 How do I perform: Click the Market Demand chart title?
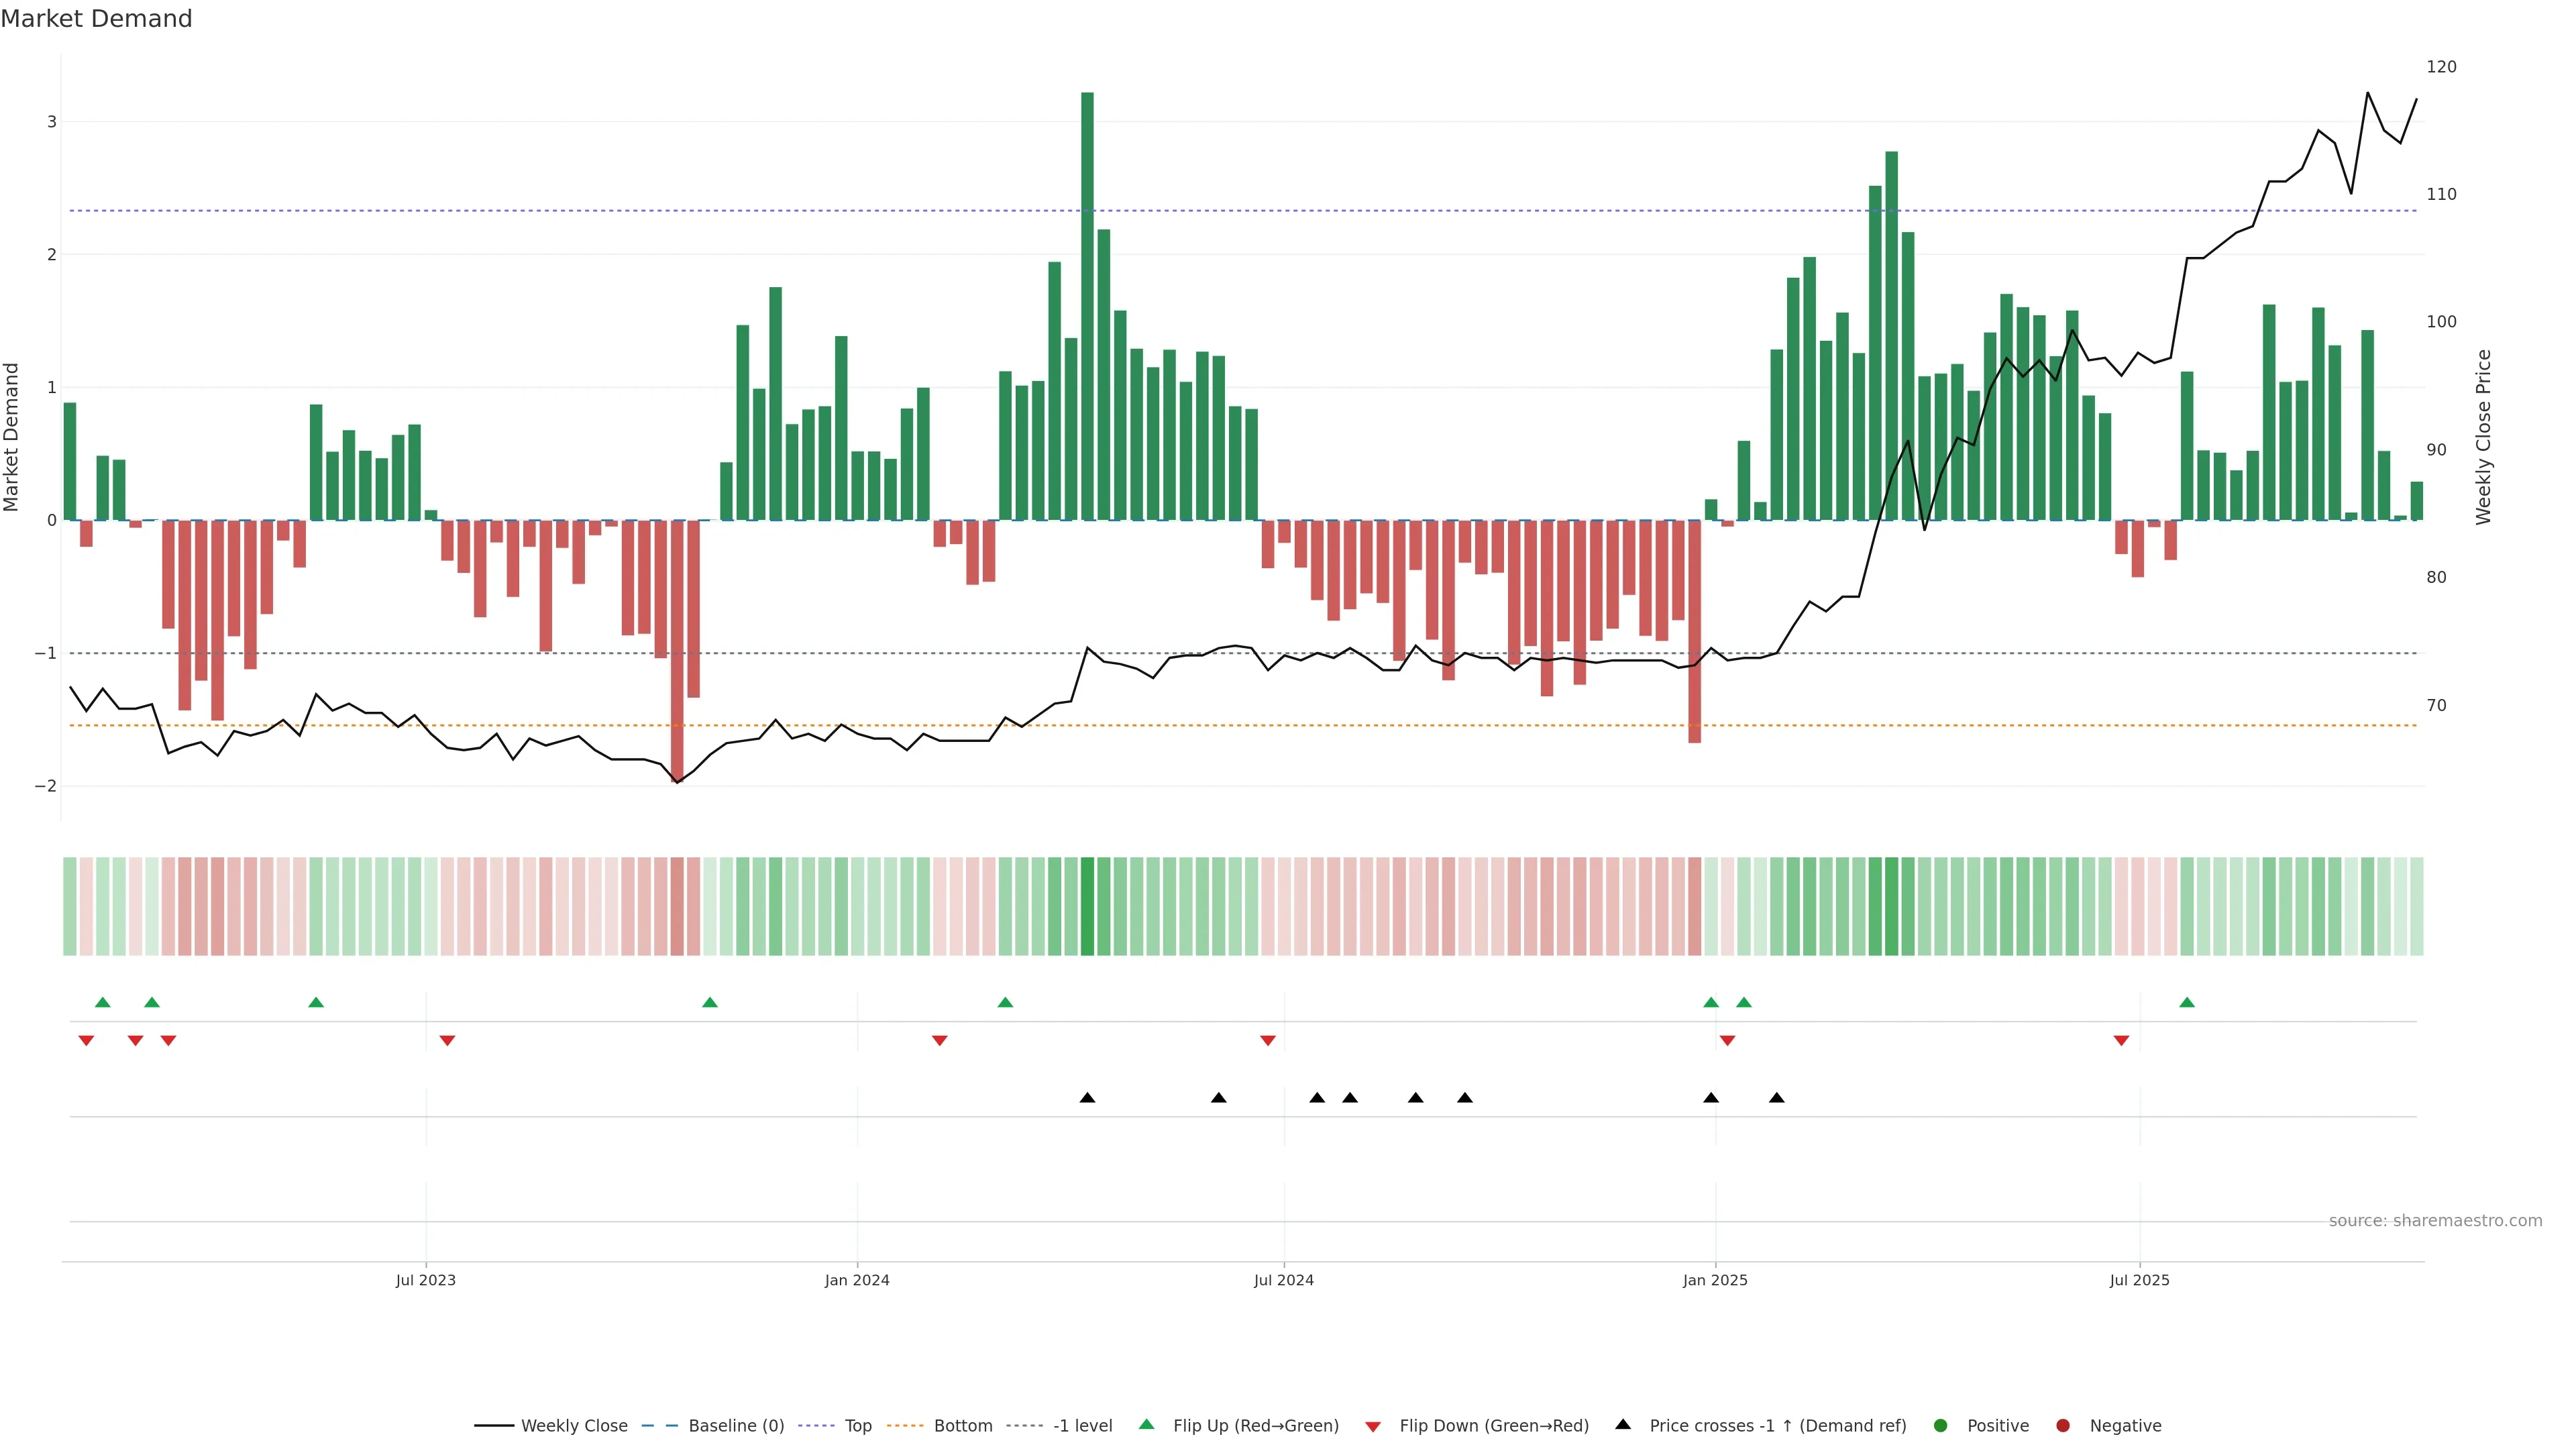pos(96,19)
